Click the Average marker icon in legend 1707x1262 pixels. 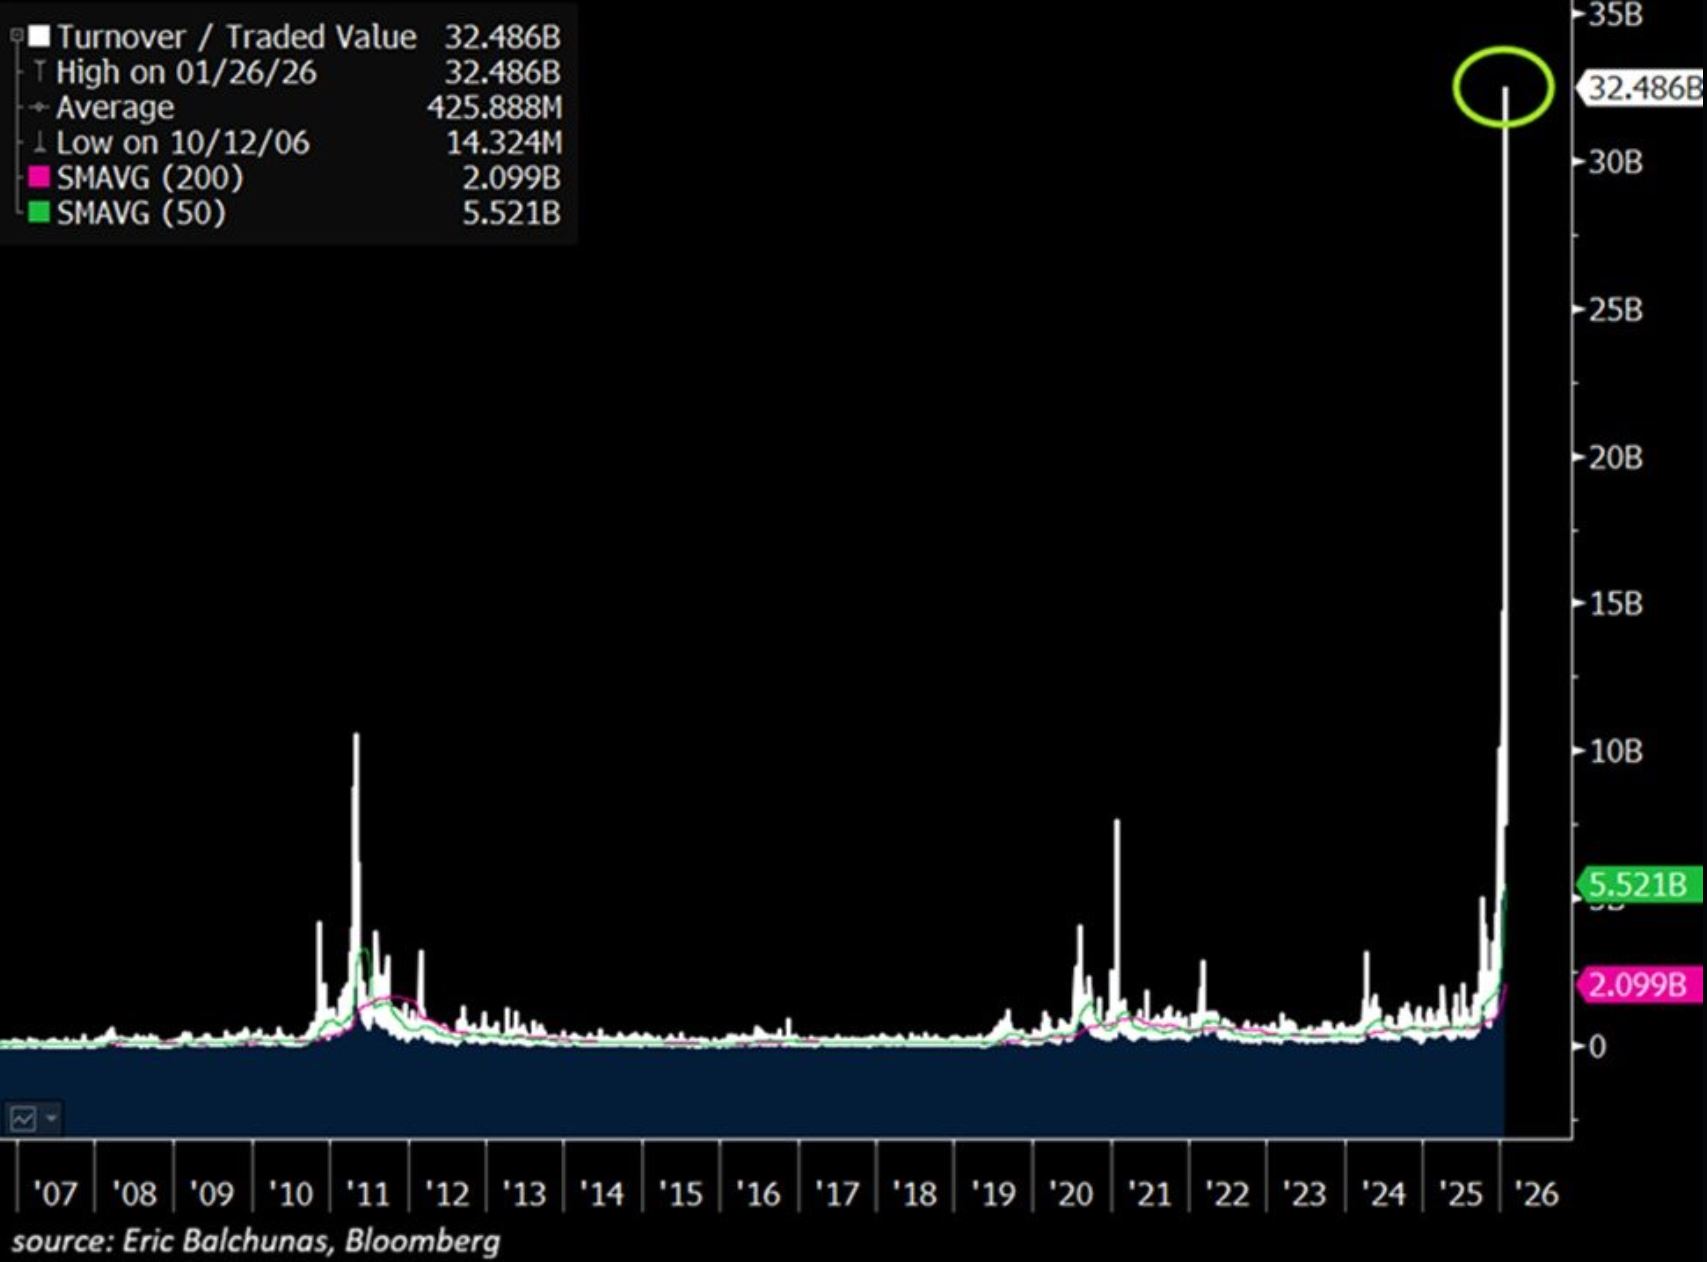39,108
